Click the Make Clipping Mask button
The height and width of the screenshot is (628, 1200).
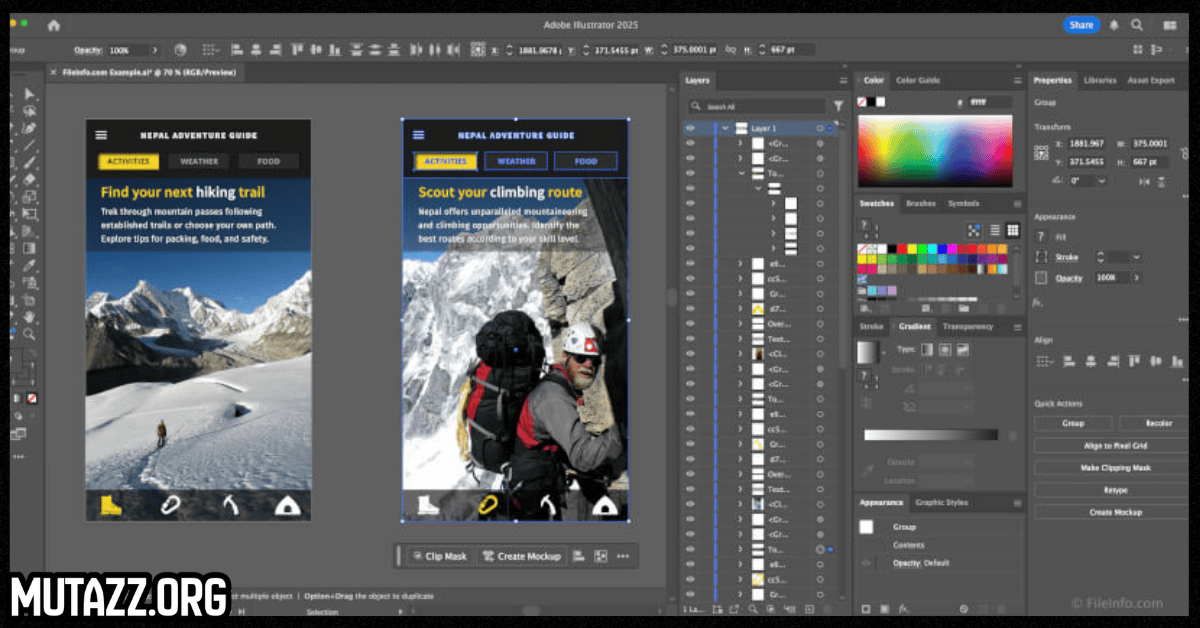click(1118, 467)
